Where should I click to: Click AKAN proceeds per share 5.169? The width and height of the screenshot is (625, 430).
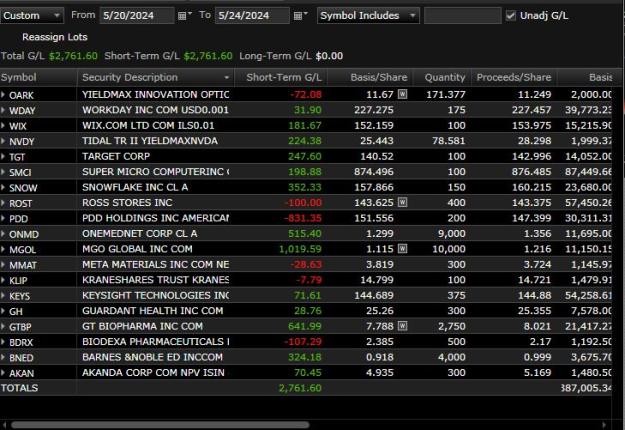click(537, 373)
